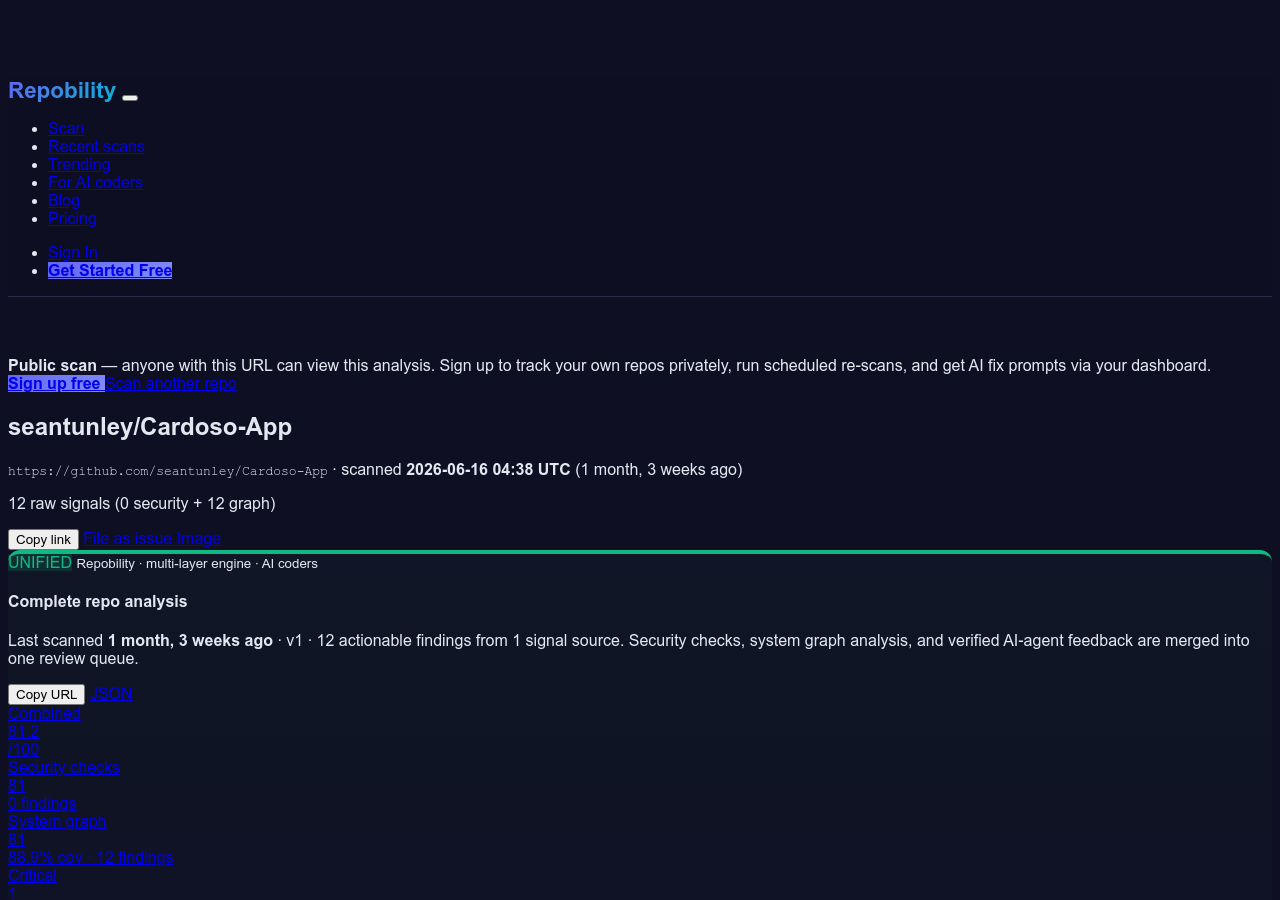Click the Complete repo analysis heading

(x=98, y=601)
